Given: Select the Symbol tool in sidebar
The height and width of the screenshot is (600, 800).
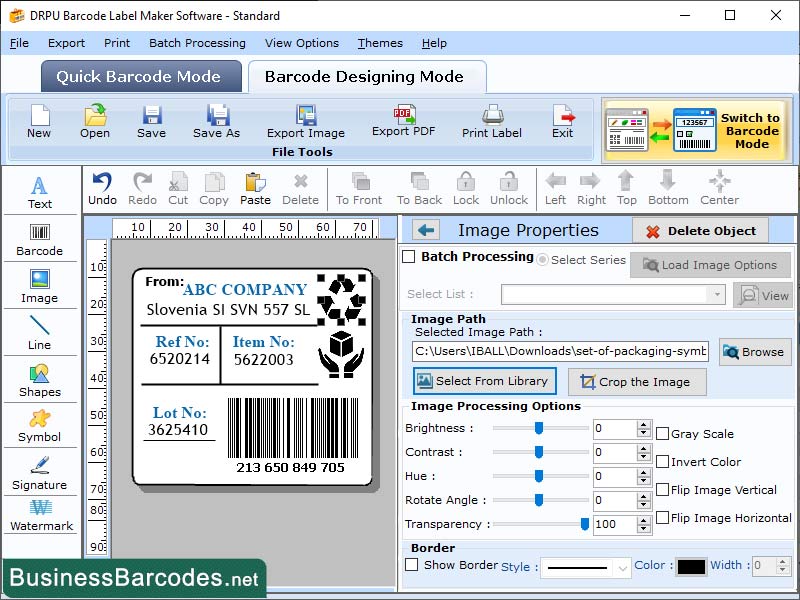Looking at the screenshot, I should coord(39,426).
